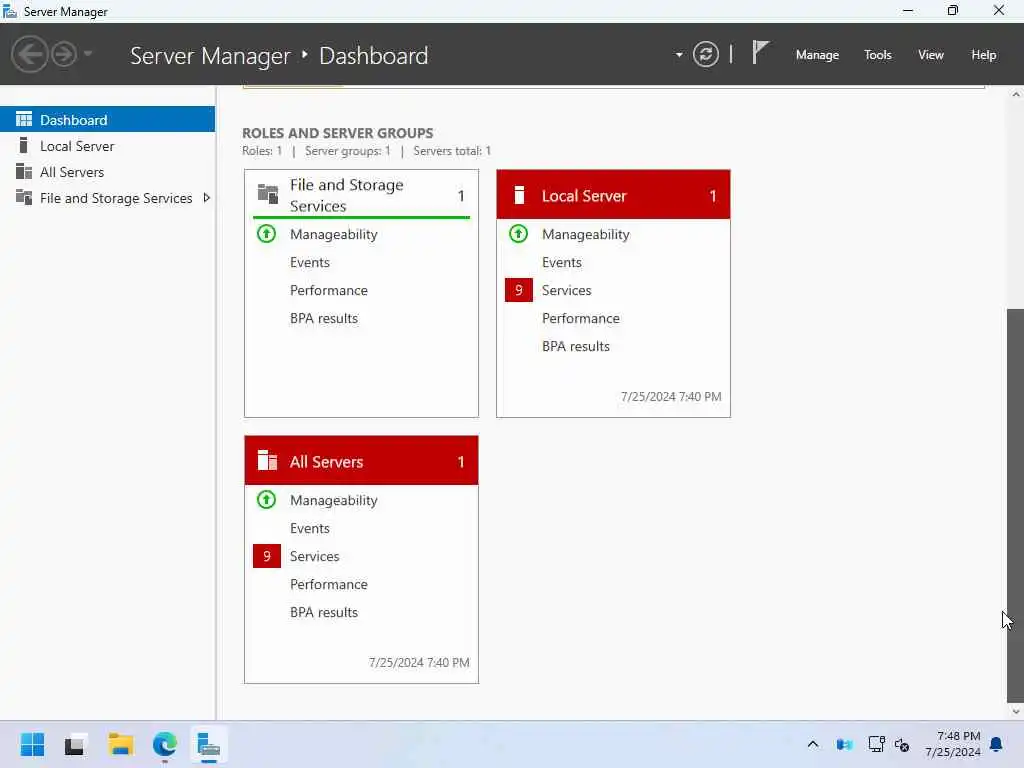1024x768 pixels.
Task: Click the scrollbar up arrow
Action: click(1016, 95)
